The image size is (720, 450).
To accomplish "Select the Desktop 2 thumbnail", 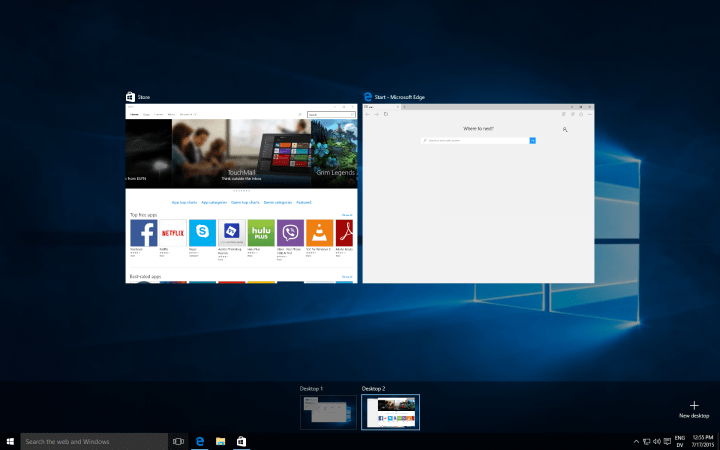I will (390, 412).
